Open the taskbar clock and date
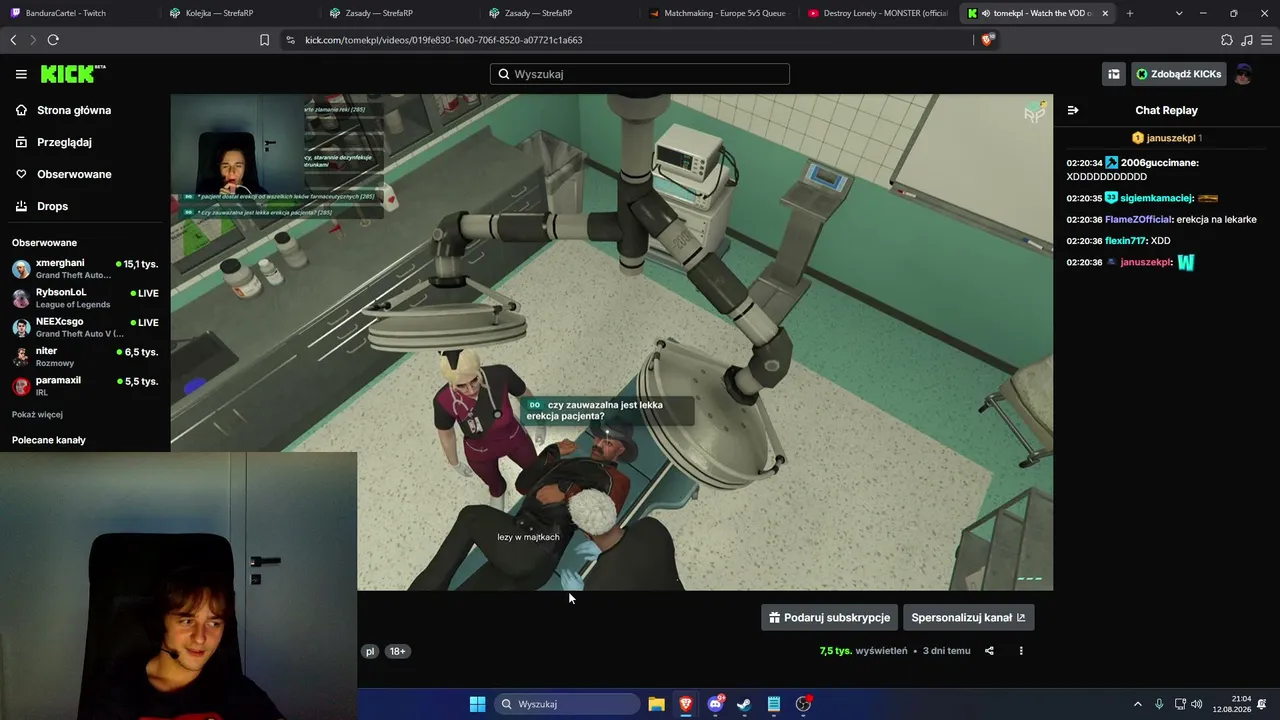The height and width of the screenshot is (720, 1280). pos(1231,704)
